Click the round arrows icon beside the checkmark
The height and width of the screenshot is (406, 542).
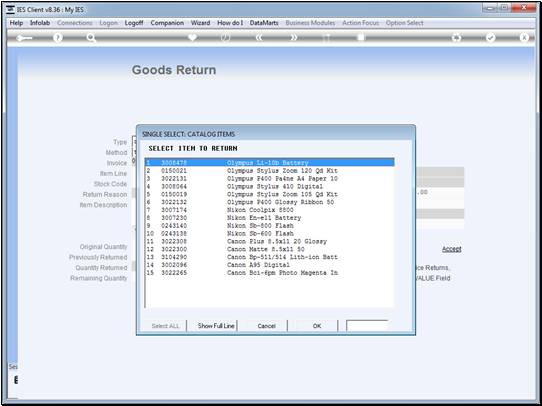457,38
